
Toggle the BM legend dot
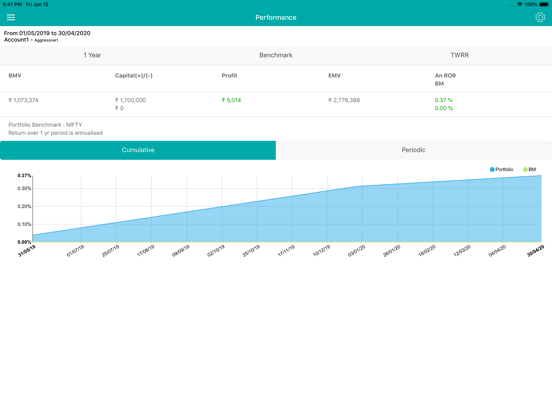[x=525, y=169]
